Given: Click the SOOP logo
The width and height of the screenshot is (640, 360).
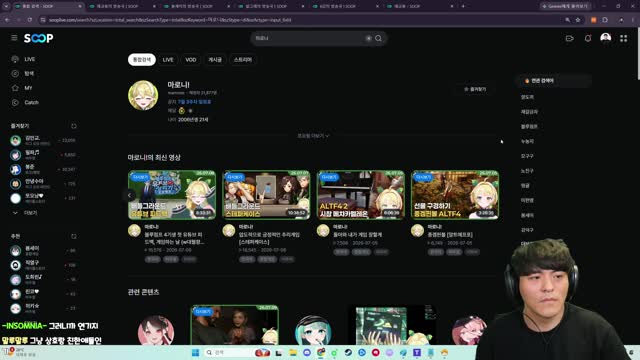Looking at the screenshot, I should [x=38, y=38].
